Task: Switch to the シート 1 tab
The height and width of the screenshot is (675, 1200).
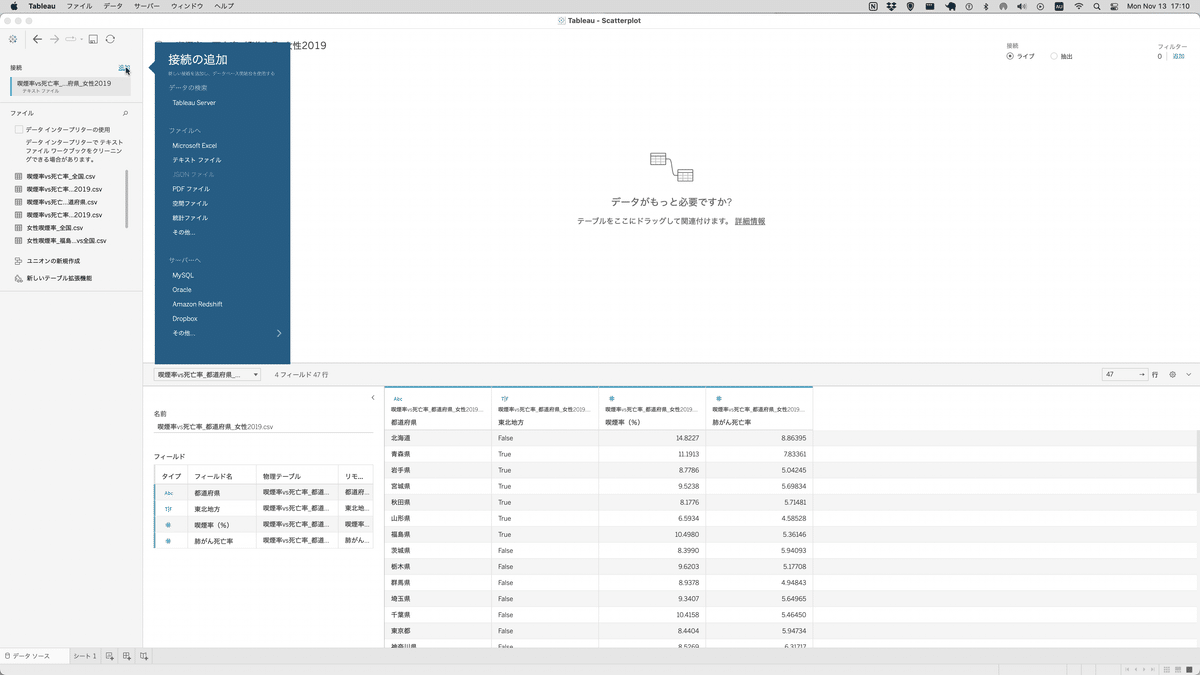Action: [x=85, y=656]
